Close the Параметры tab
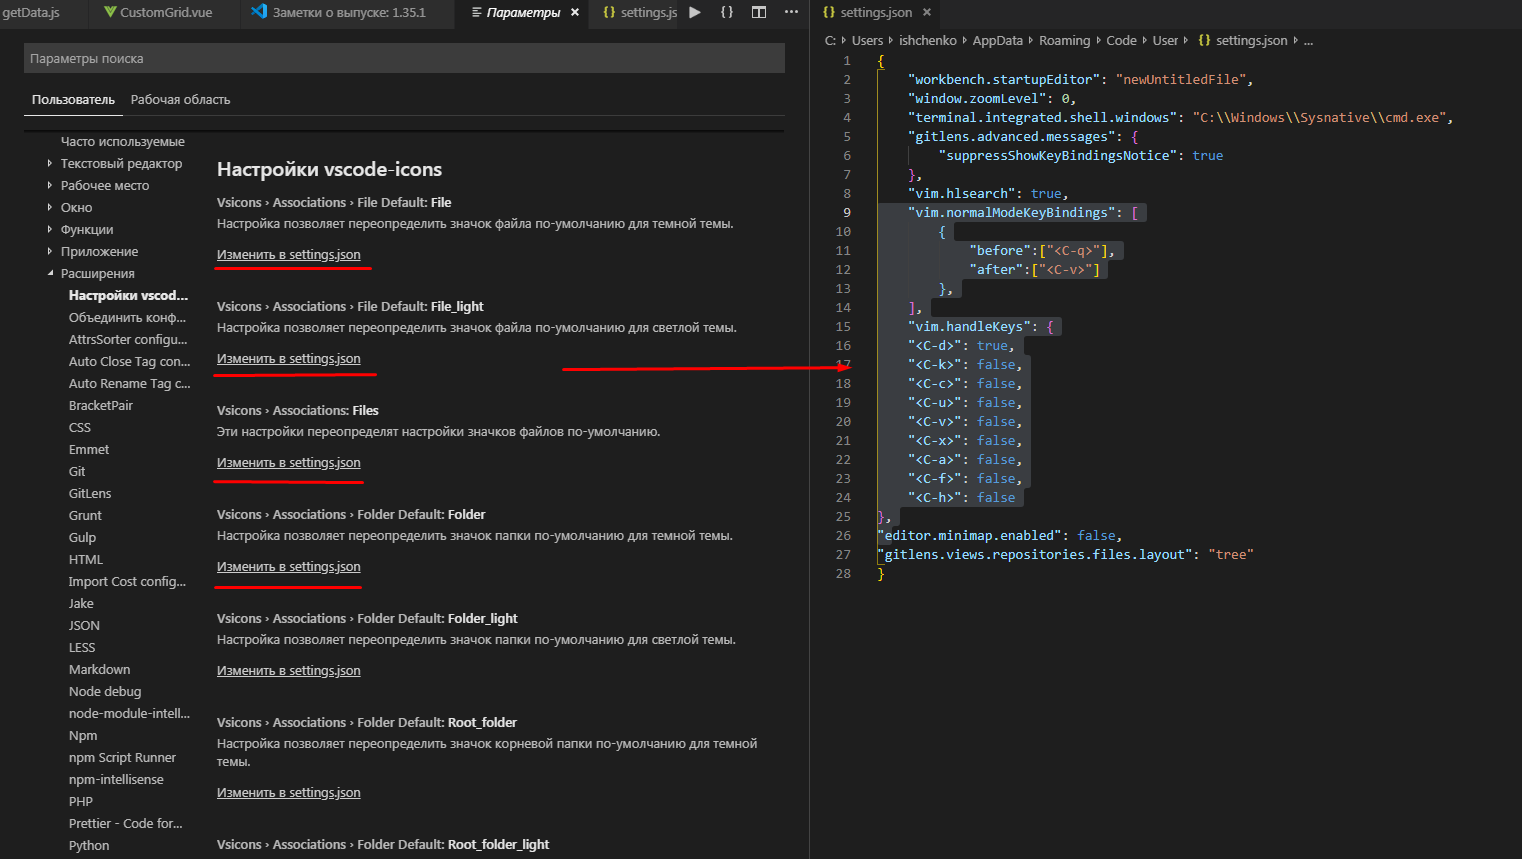Image resolution: width=1522 pixels, height=859 pixels. 575,12
